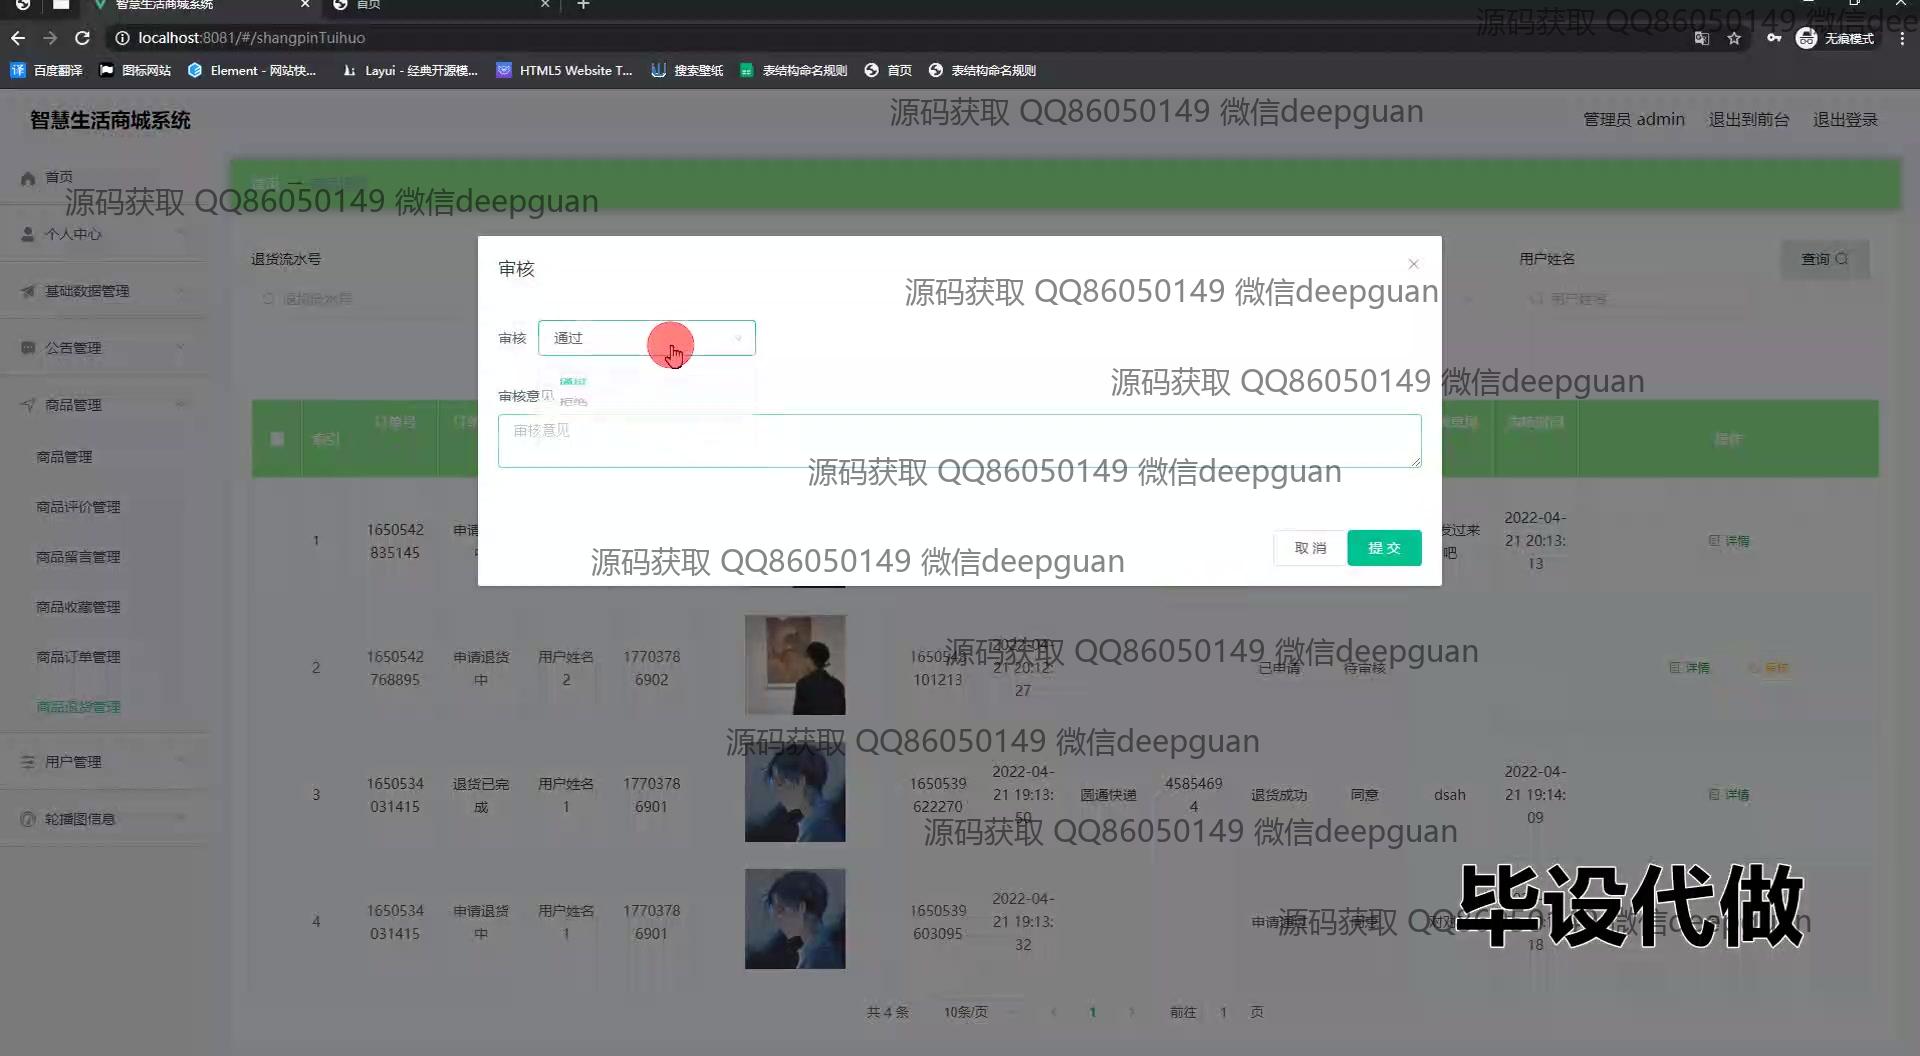The image size is (1920, 1056).
Task: Expand the 用户管理 sidebar menu
Action: (x=100, y=762)
